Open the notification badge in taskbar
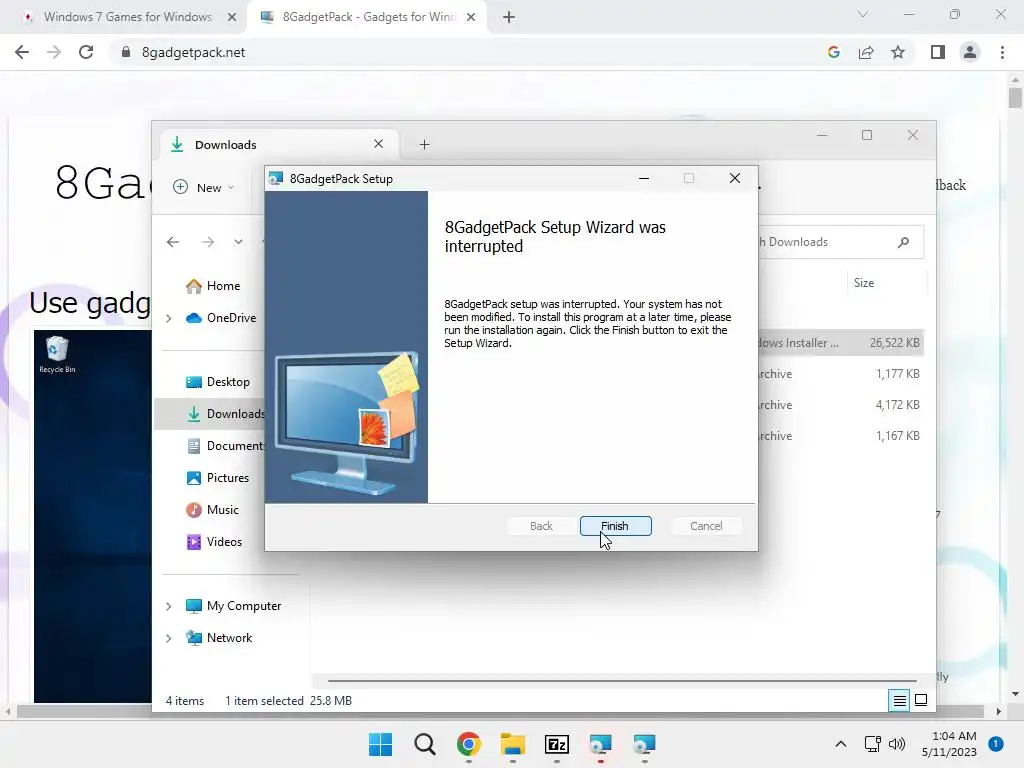This screenshot has width=1024, height=768. [996, 744]
